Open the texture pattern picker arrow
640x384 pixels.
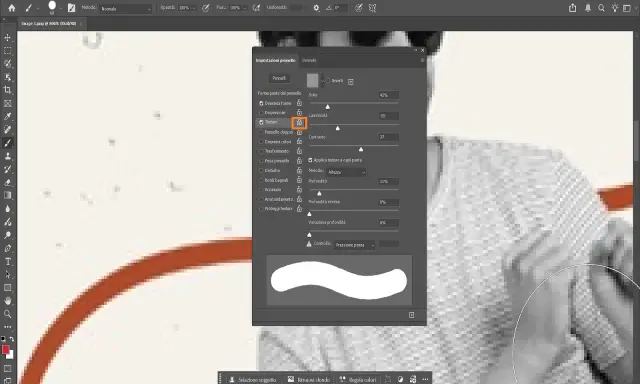point(322,81)
